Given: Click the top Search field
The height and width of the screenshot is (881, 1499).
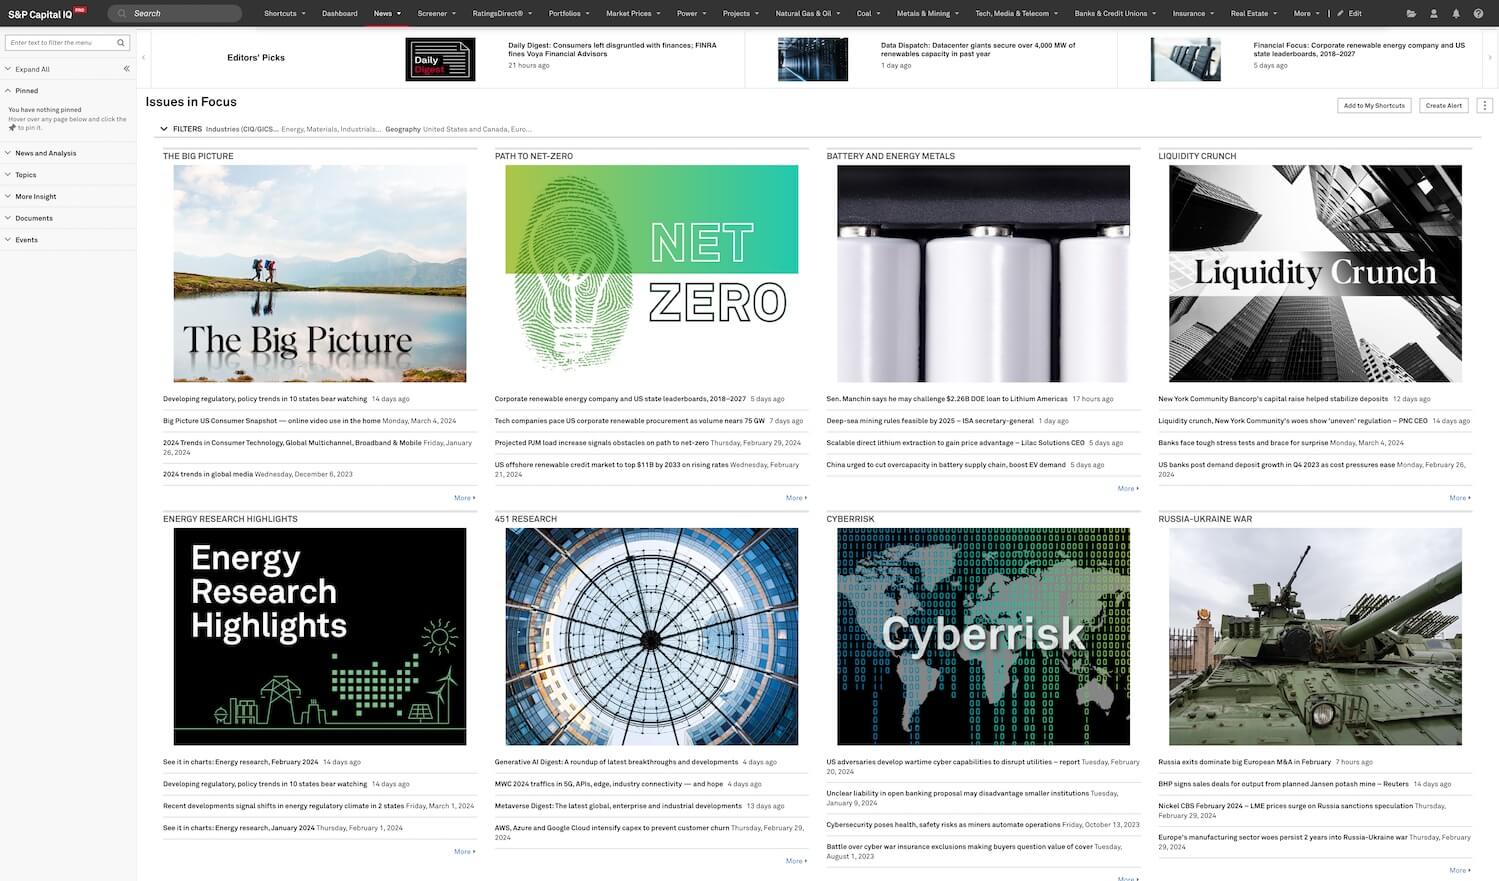Looking at the screenshot, I should (x=175, y=14).
